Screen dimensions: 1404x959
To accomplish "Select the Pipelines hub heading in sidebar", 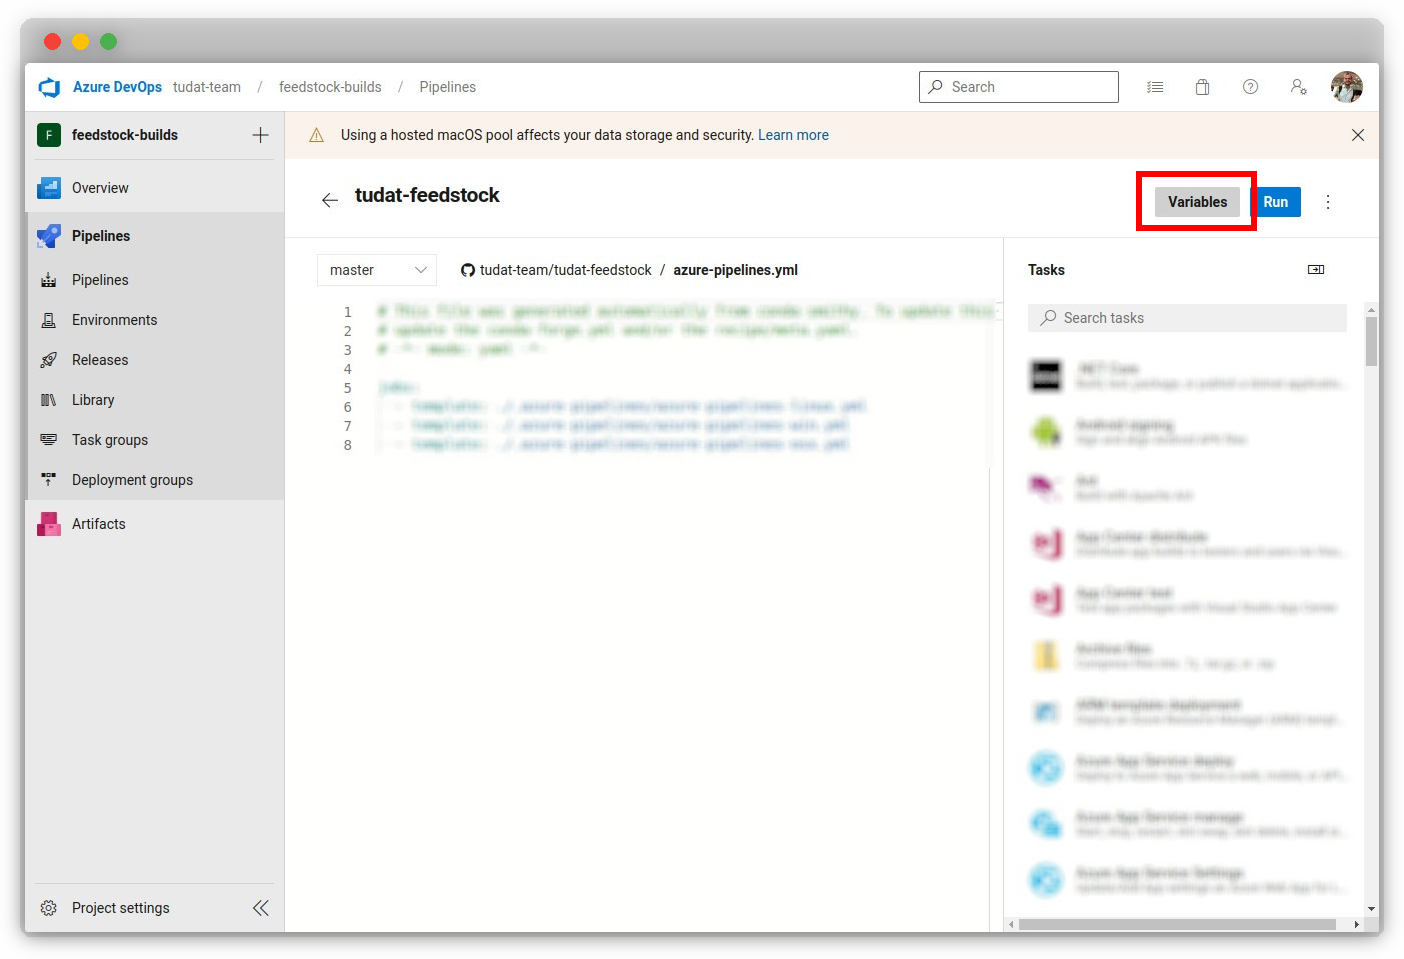I will 154,236.
